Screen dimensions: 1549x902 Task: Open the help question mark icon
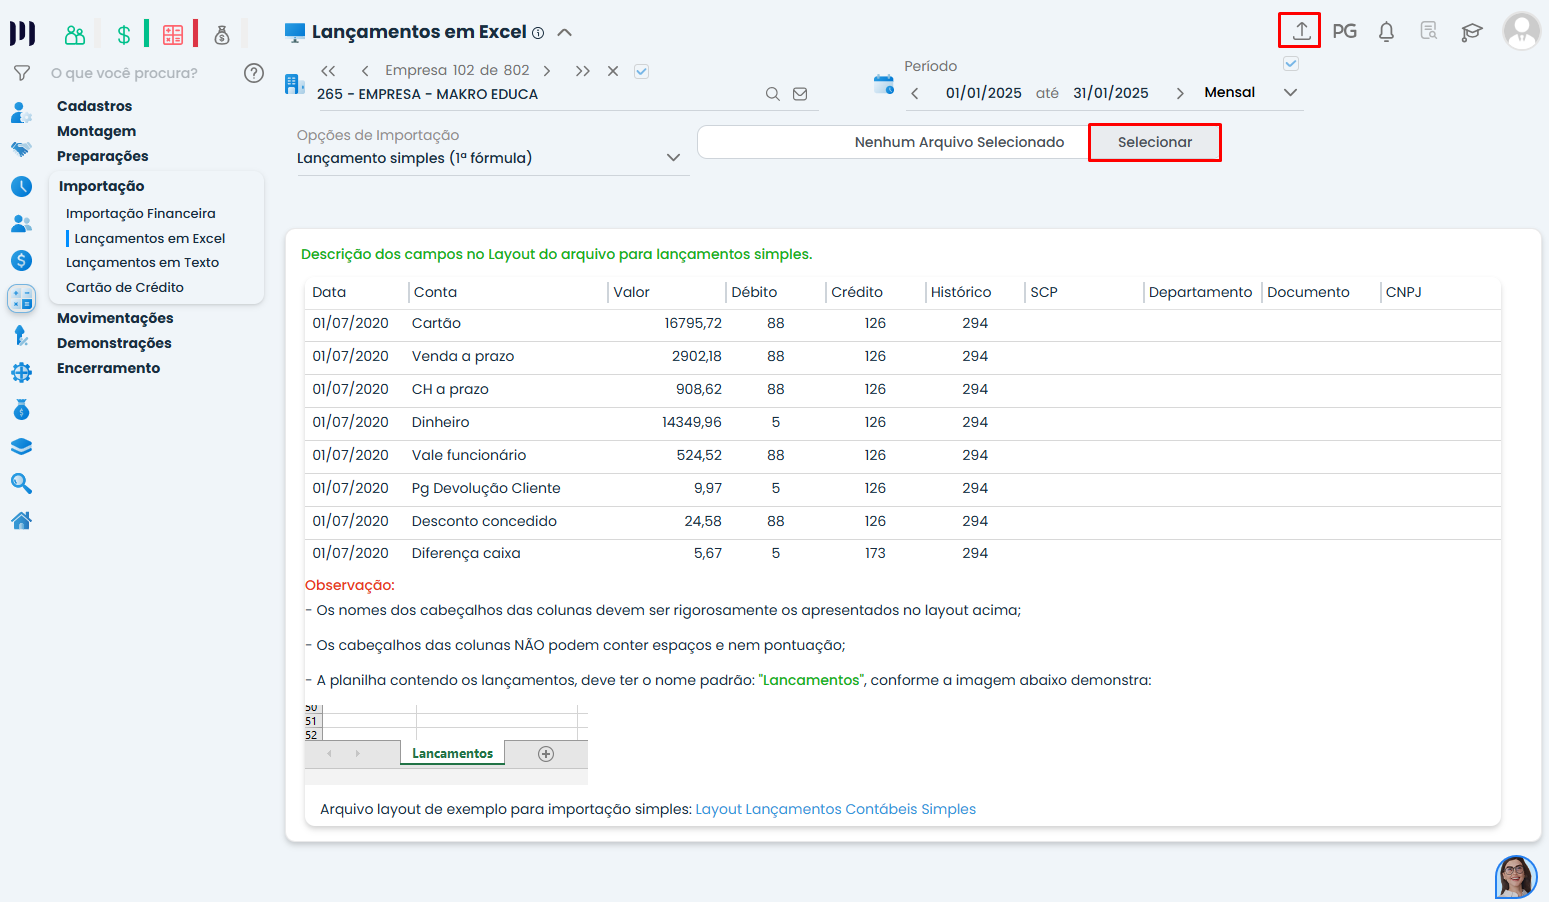coord(254,73)
